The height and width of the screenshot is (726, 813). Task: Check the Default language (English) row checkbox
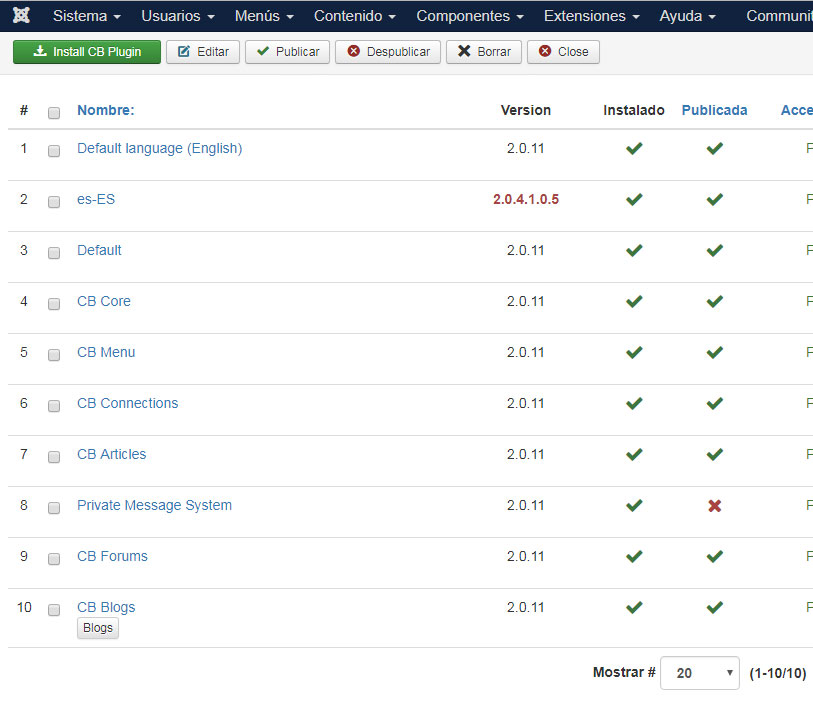(54, 151)
